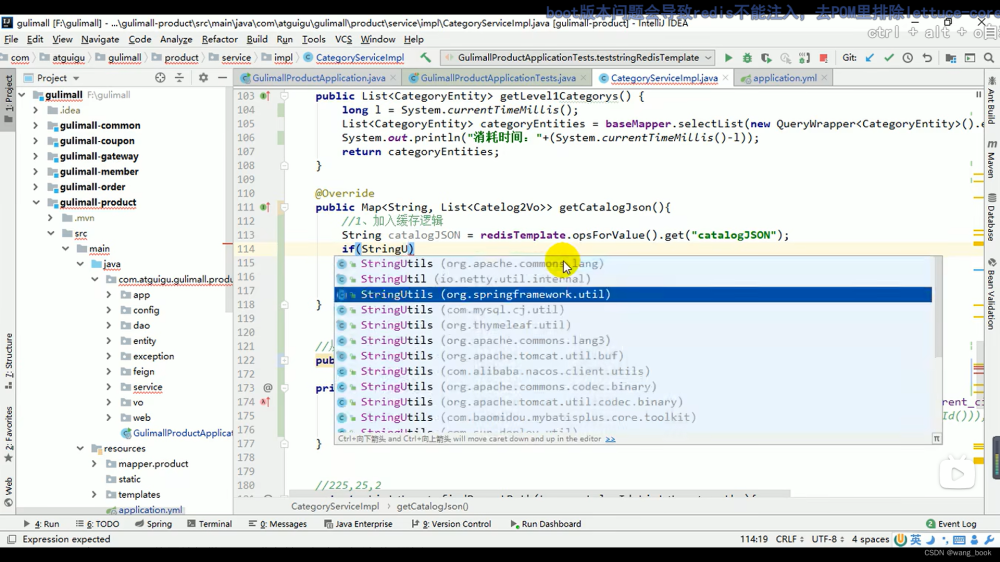
Task: Open the Maven tool window
Action: click(992, 159)
